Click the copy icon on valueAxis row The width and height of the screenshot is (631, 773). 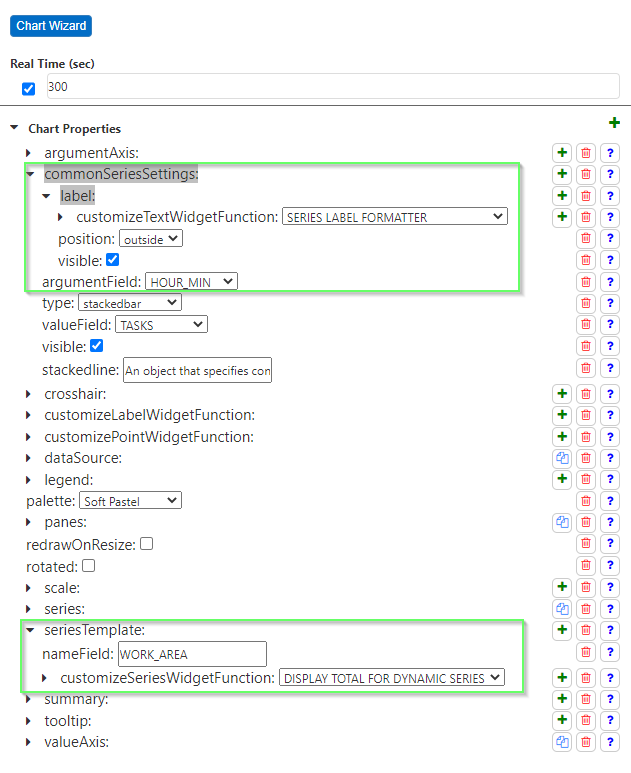[562, 742]
